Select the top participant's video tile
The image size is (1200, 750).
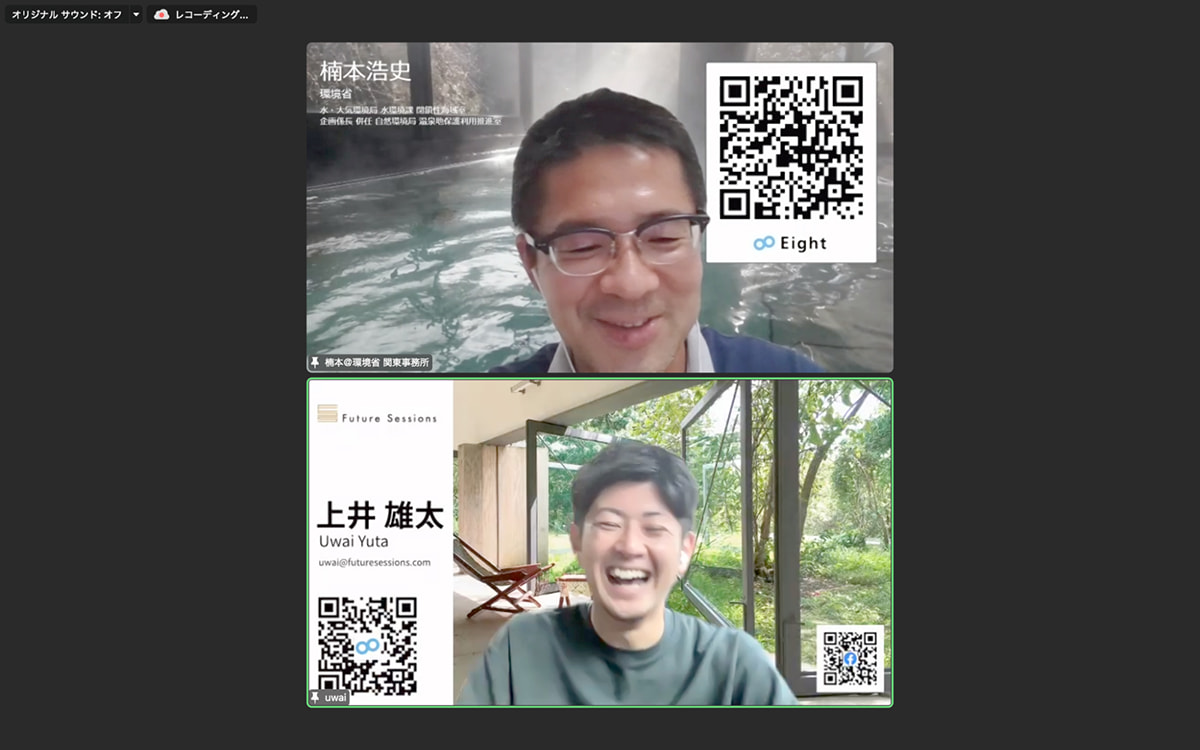(600, 207)
